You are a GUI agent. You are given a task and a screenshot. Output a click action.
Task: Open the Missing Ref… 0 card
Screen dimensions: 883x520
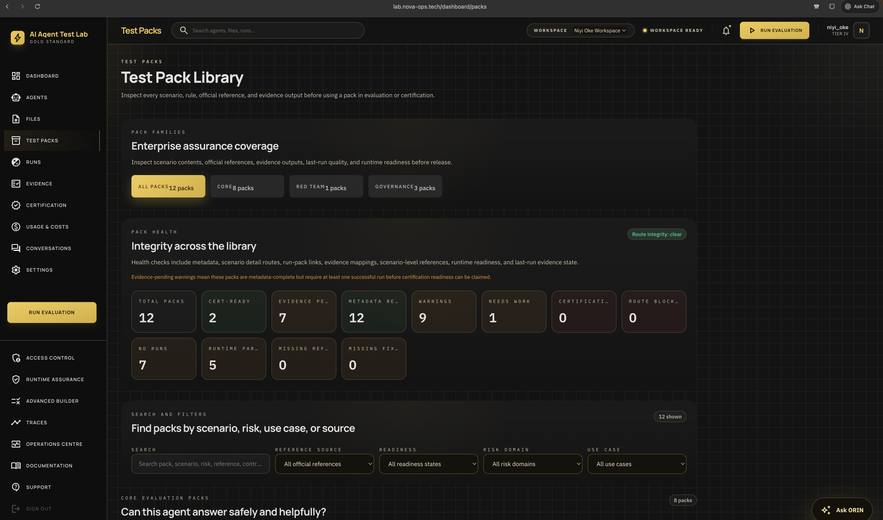304,359
